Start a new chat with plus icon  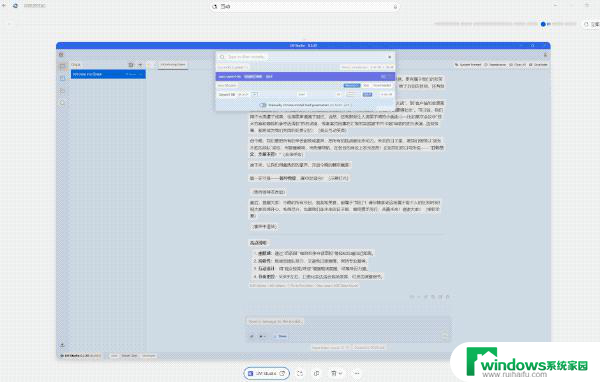[140, 65]
